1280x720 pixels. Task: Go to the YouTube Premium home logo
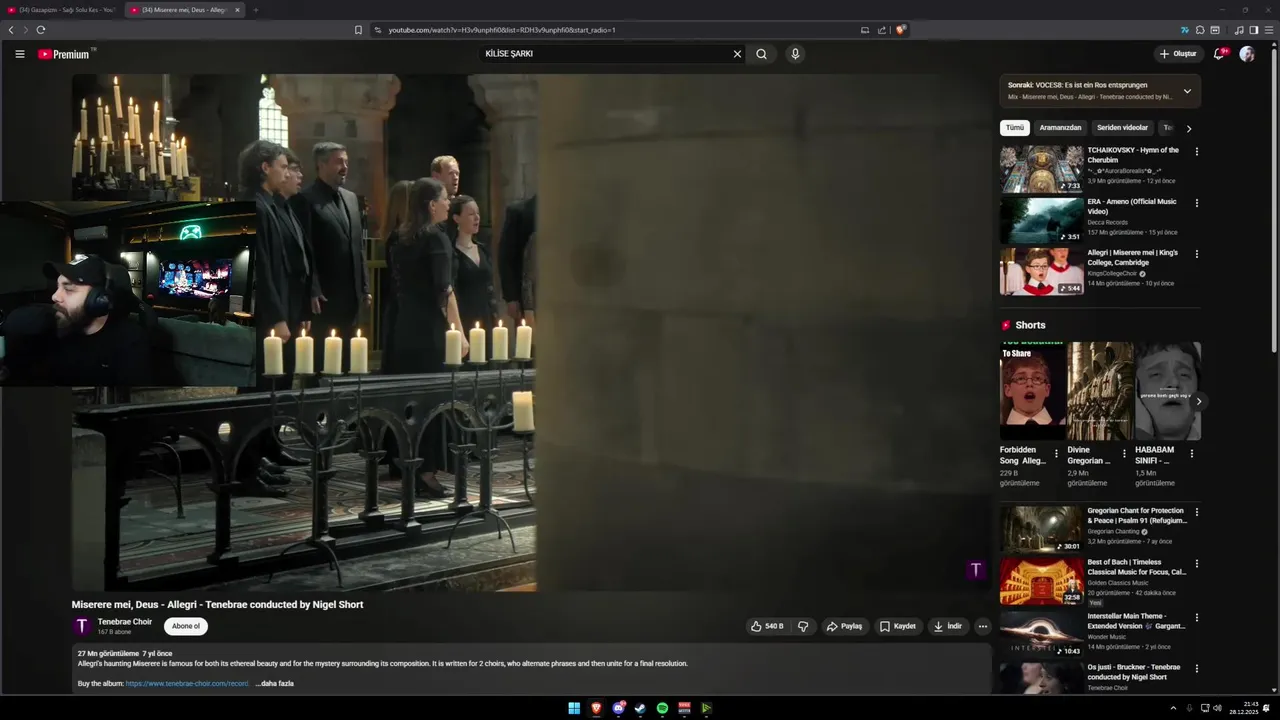pyautogui.click(x=64, y=54)
